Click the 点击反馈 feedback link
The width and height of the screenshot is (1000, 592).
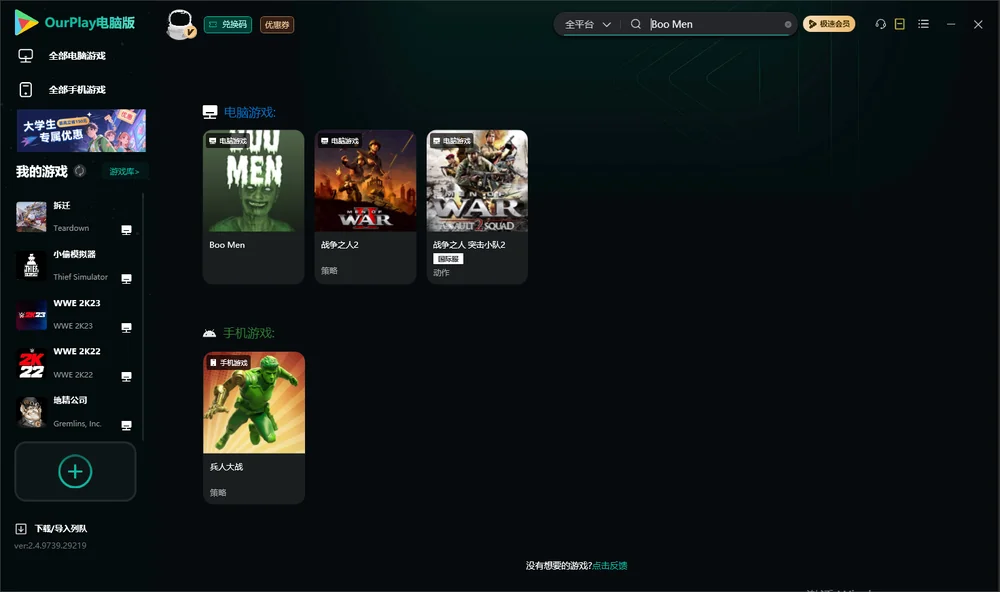coord(610,566)
